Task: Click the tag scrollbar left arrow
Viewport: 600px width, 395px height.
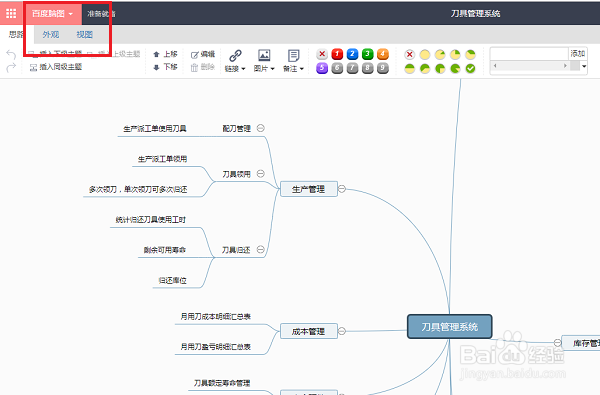Action: (x=495, y=66)
